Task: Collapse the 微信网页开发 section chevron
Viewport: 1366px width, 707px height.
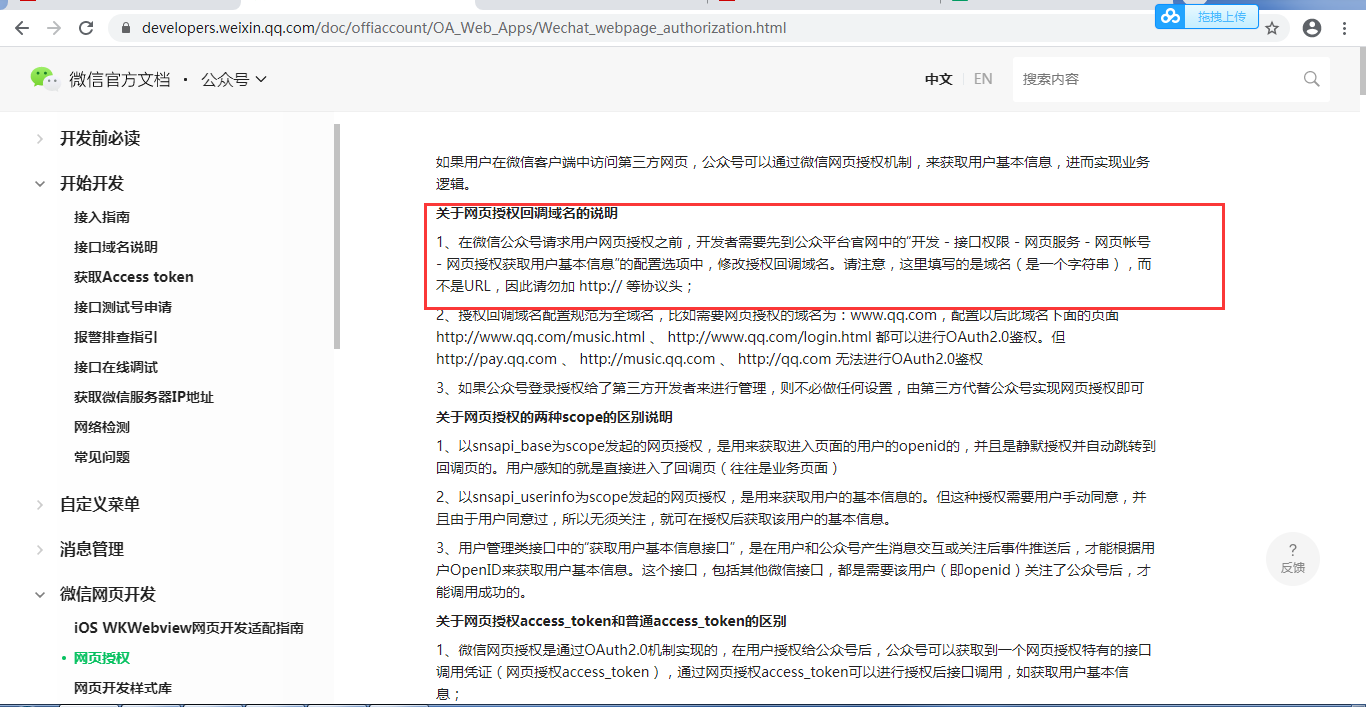Action: tap(40, 595)
